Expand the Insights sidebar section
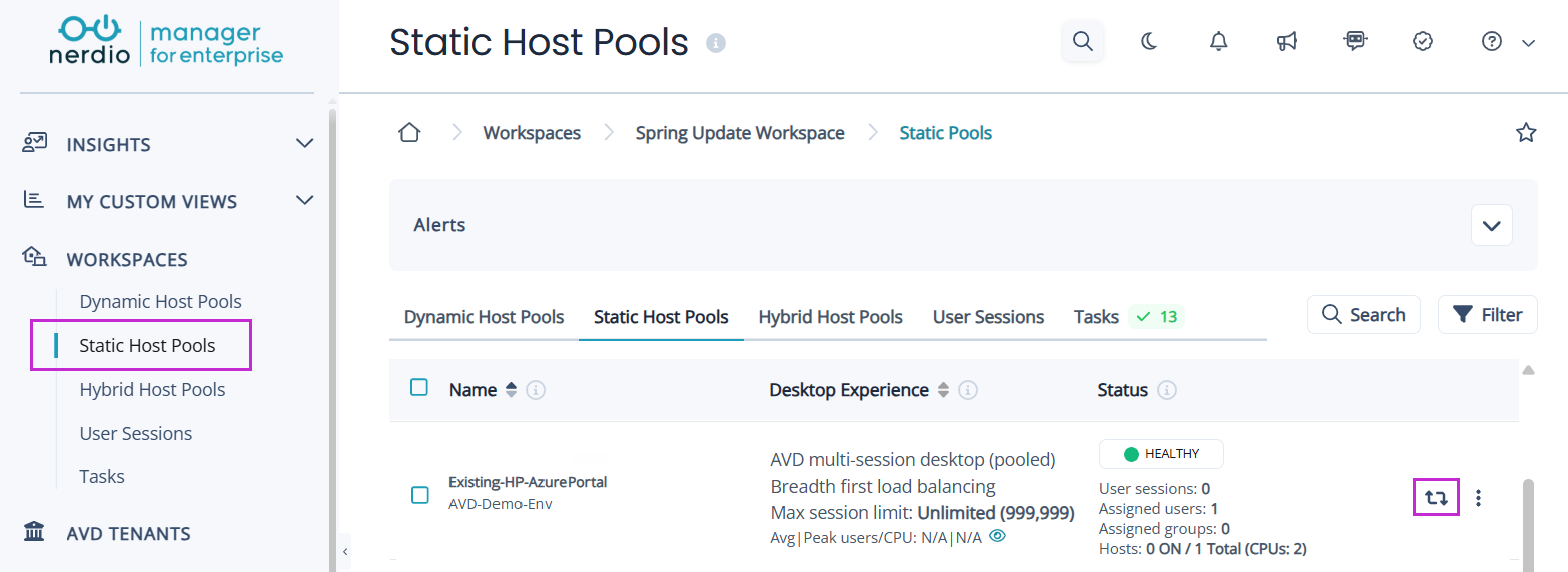 (305, 144)
